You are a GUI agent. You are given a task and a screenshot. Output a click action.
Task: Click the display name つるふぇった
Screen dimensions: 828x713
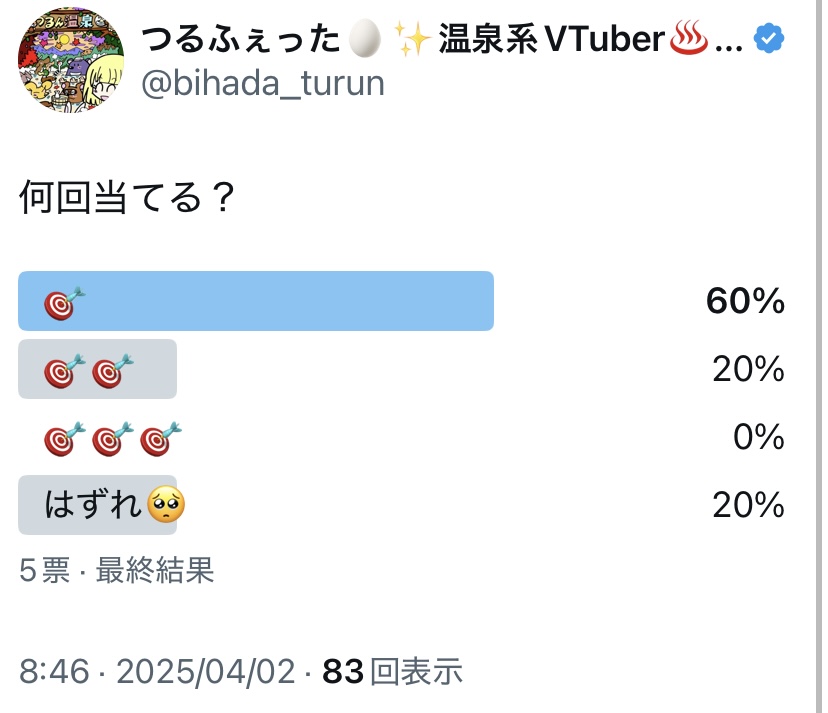pyautogui.click(x=240, y=39)
